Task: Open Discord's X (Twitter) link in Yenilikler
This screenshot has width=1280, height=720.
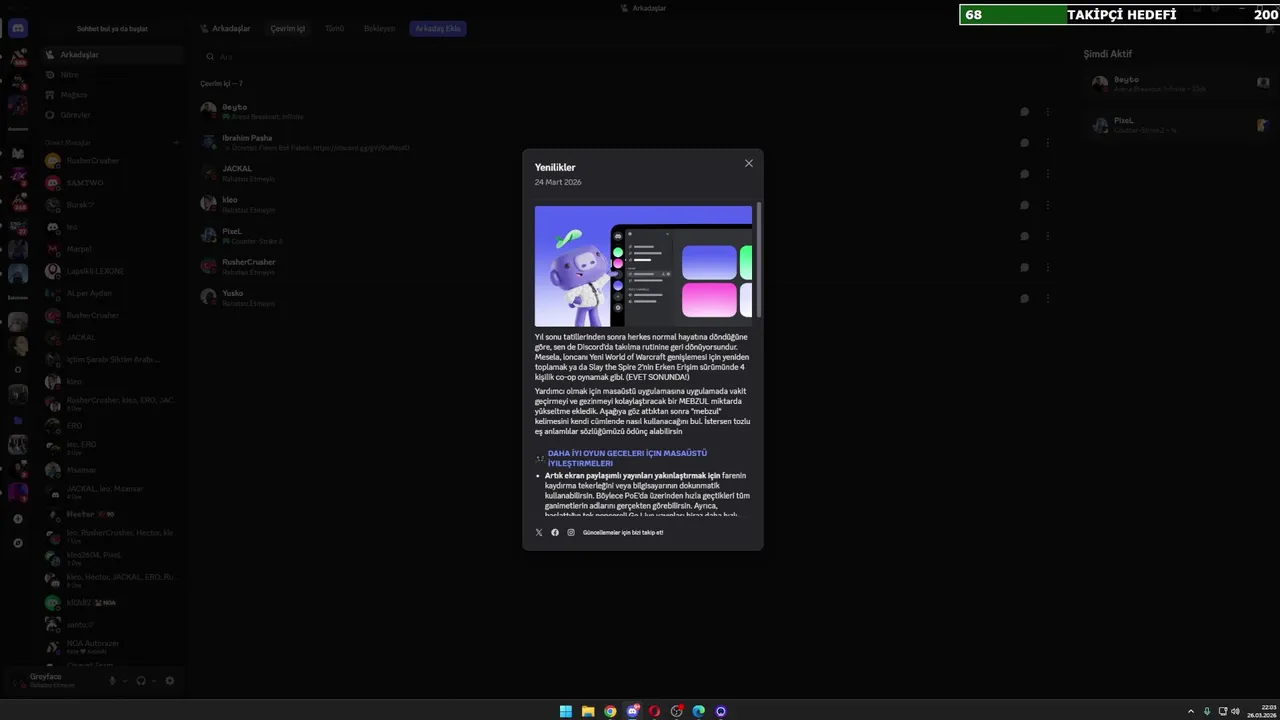Action: tap(539, 532)
